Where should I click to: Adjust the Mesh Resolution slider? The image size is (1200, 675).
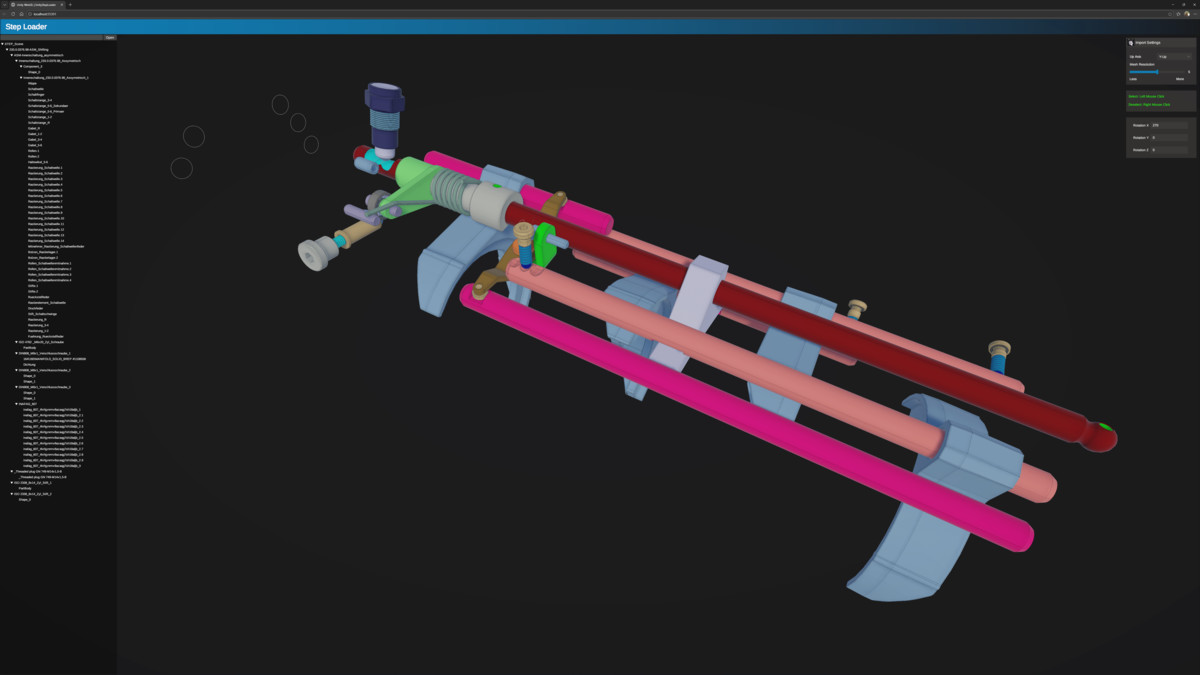pyautogui.click(x=1159, y=72)
